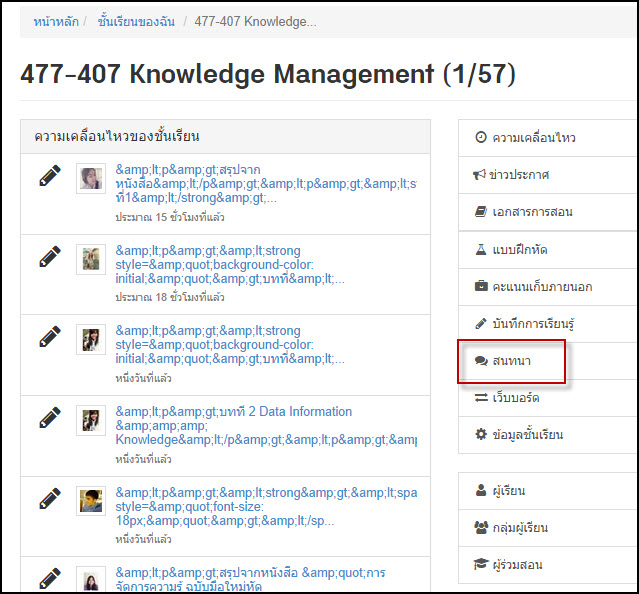Click the person icon for ผู้เรียน
The image size is (639, 594).
(x=481, y=490)
